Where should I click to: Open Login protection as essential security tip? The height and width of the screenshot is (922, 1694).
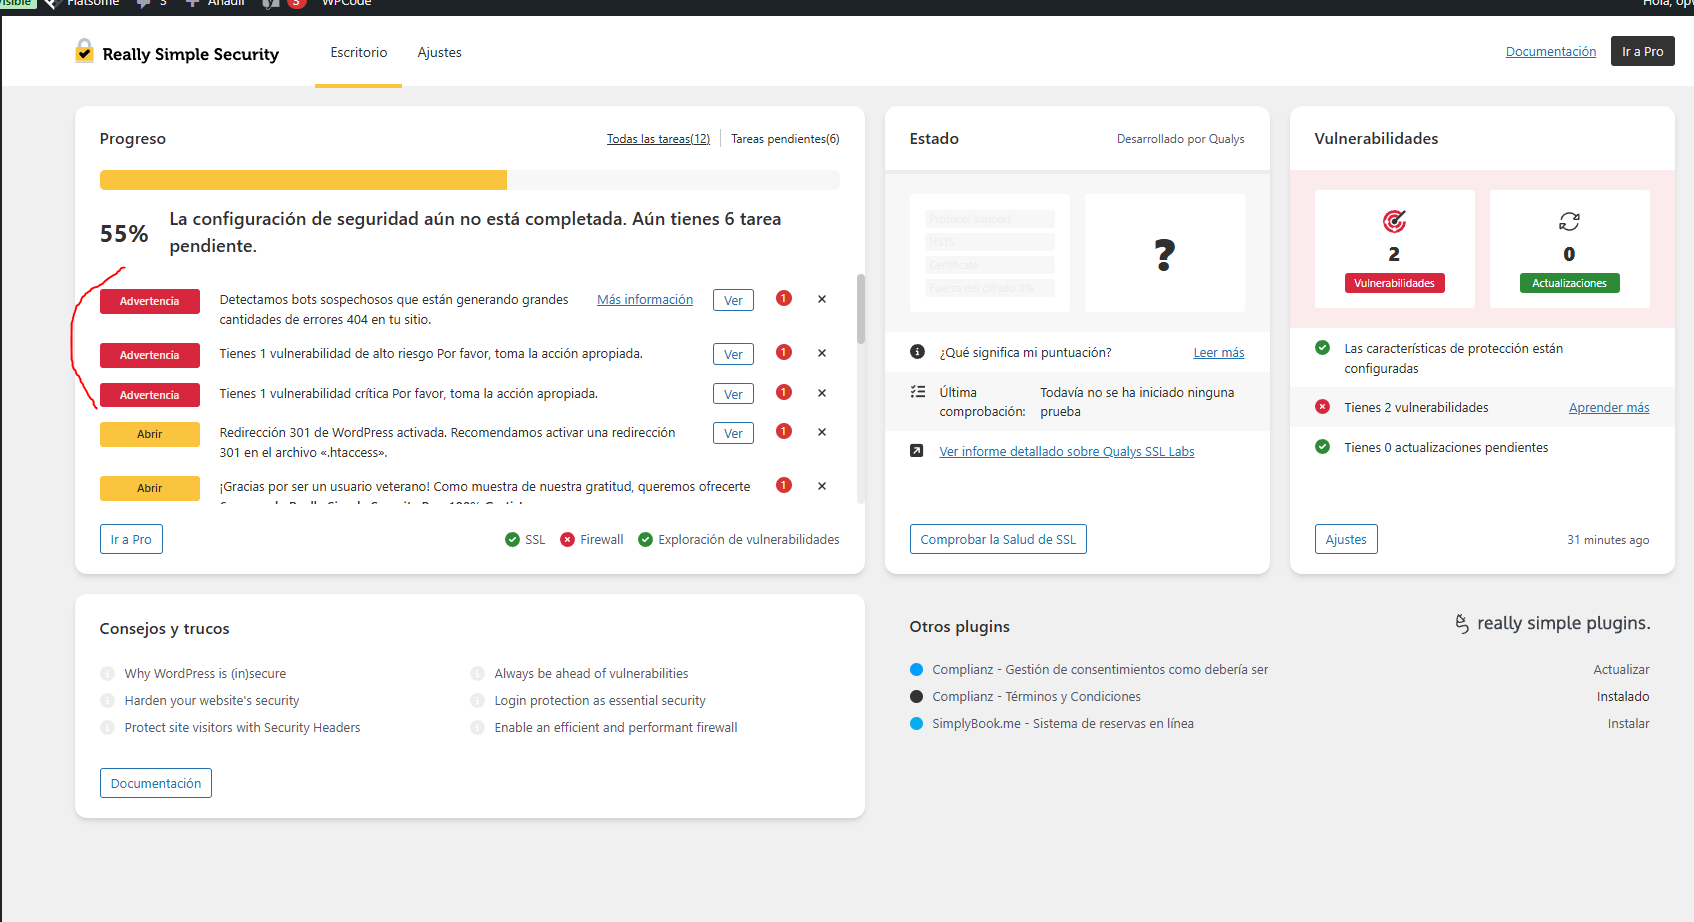[x=600, y=700]
